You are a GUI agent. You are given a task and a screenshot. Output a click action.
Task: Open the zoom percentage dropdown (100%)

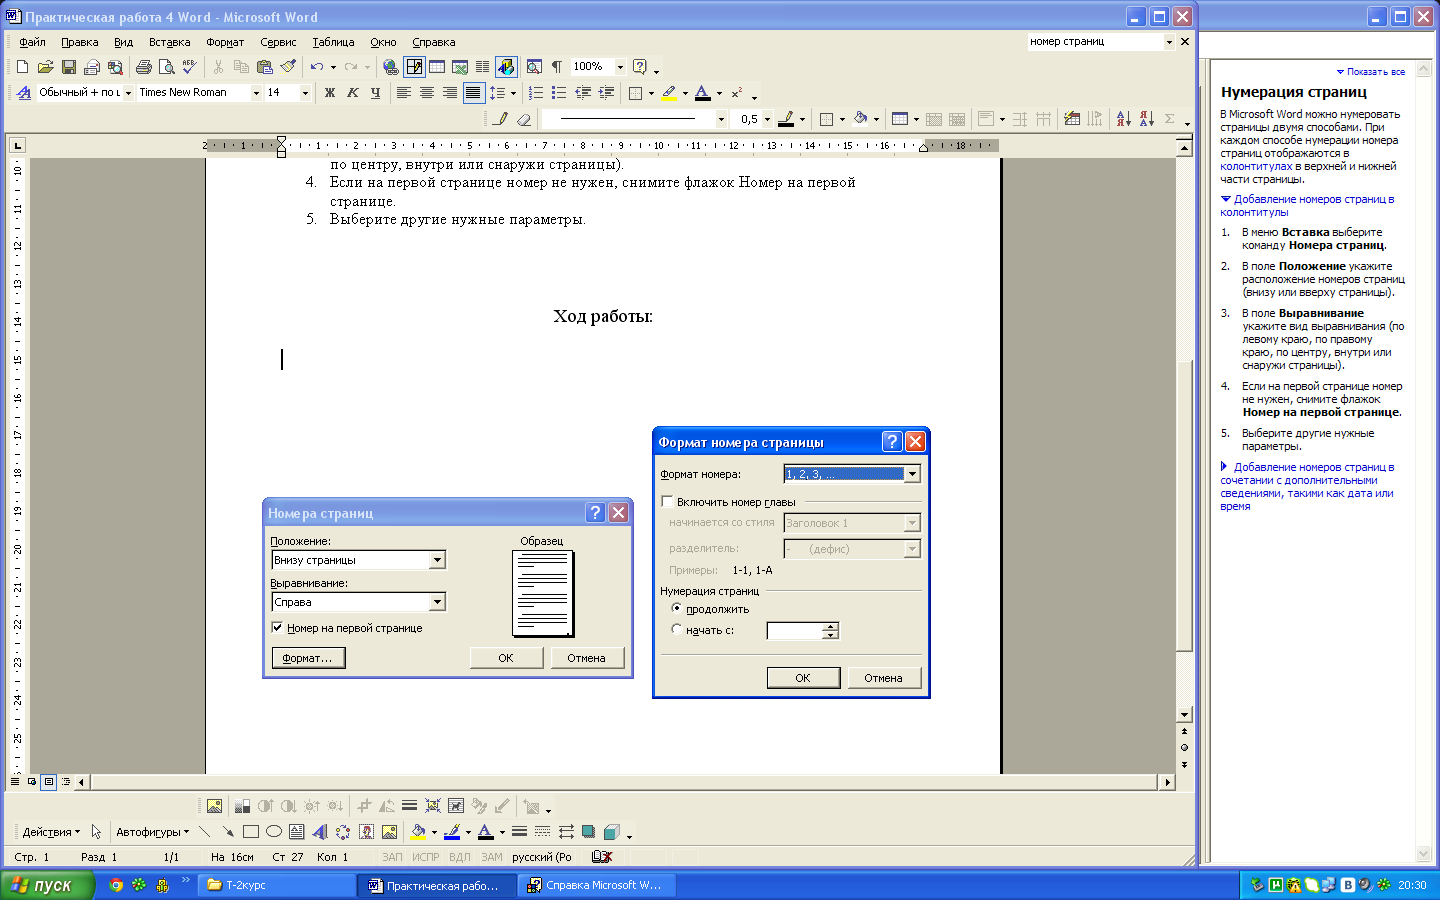pos(620,67)
